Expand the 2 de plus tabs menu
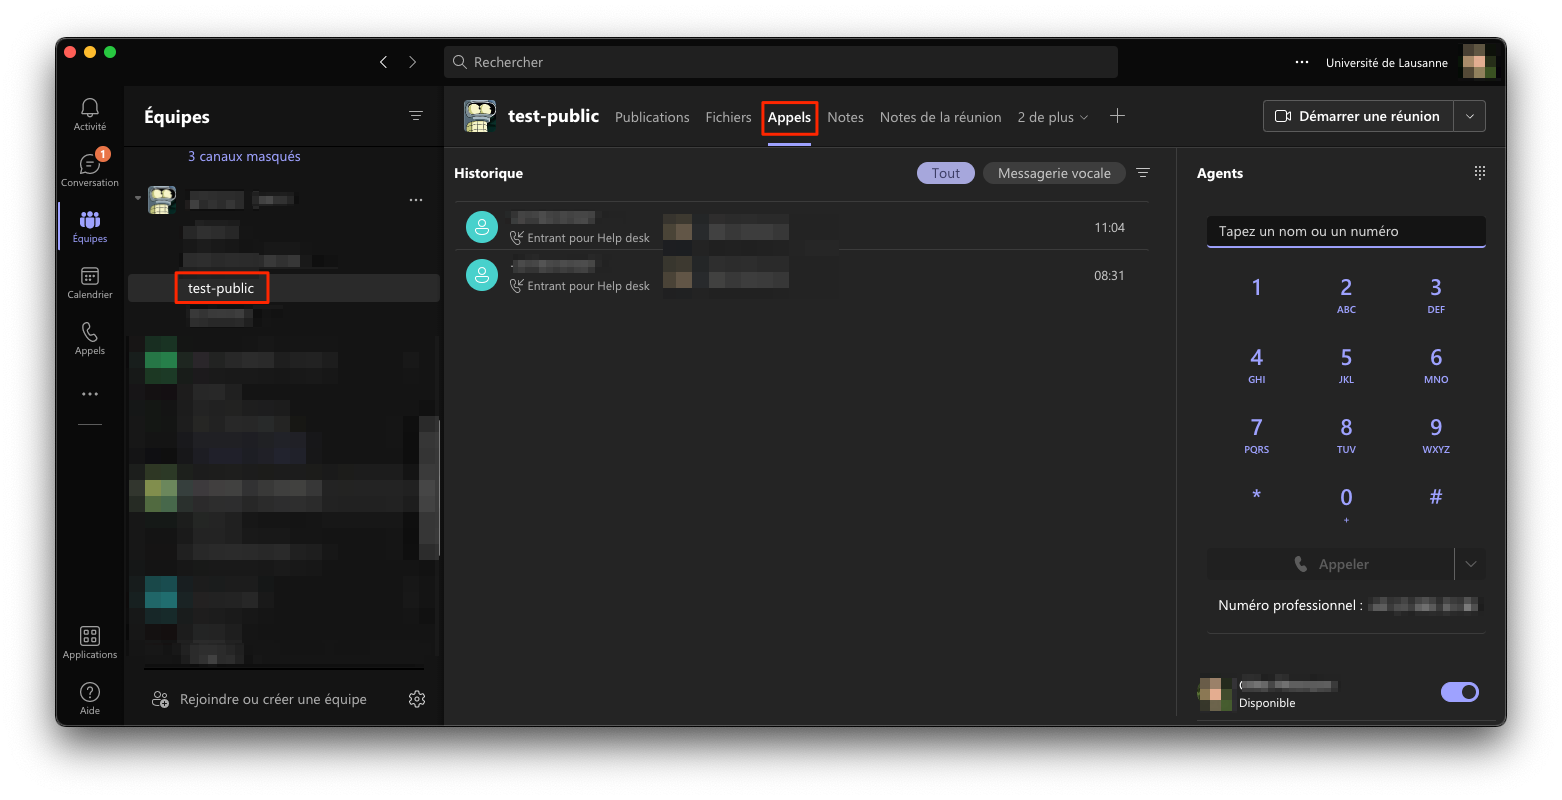The width and height of the screenshot is (1562, 800). point(1052,117)
